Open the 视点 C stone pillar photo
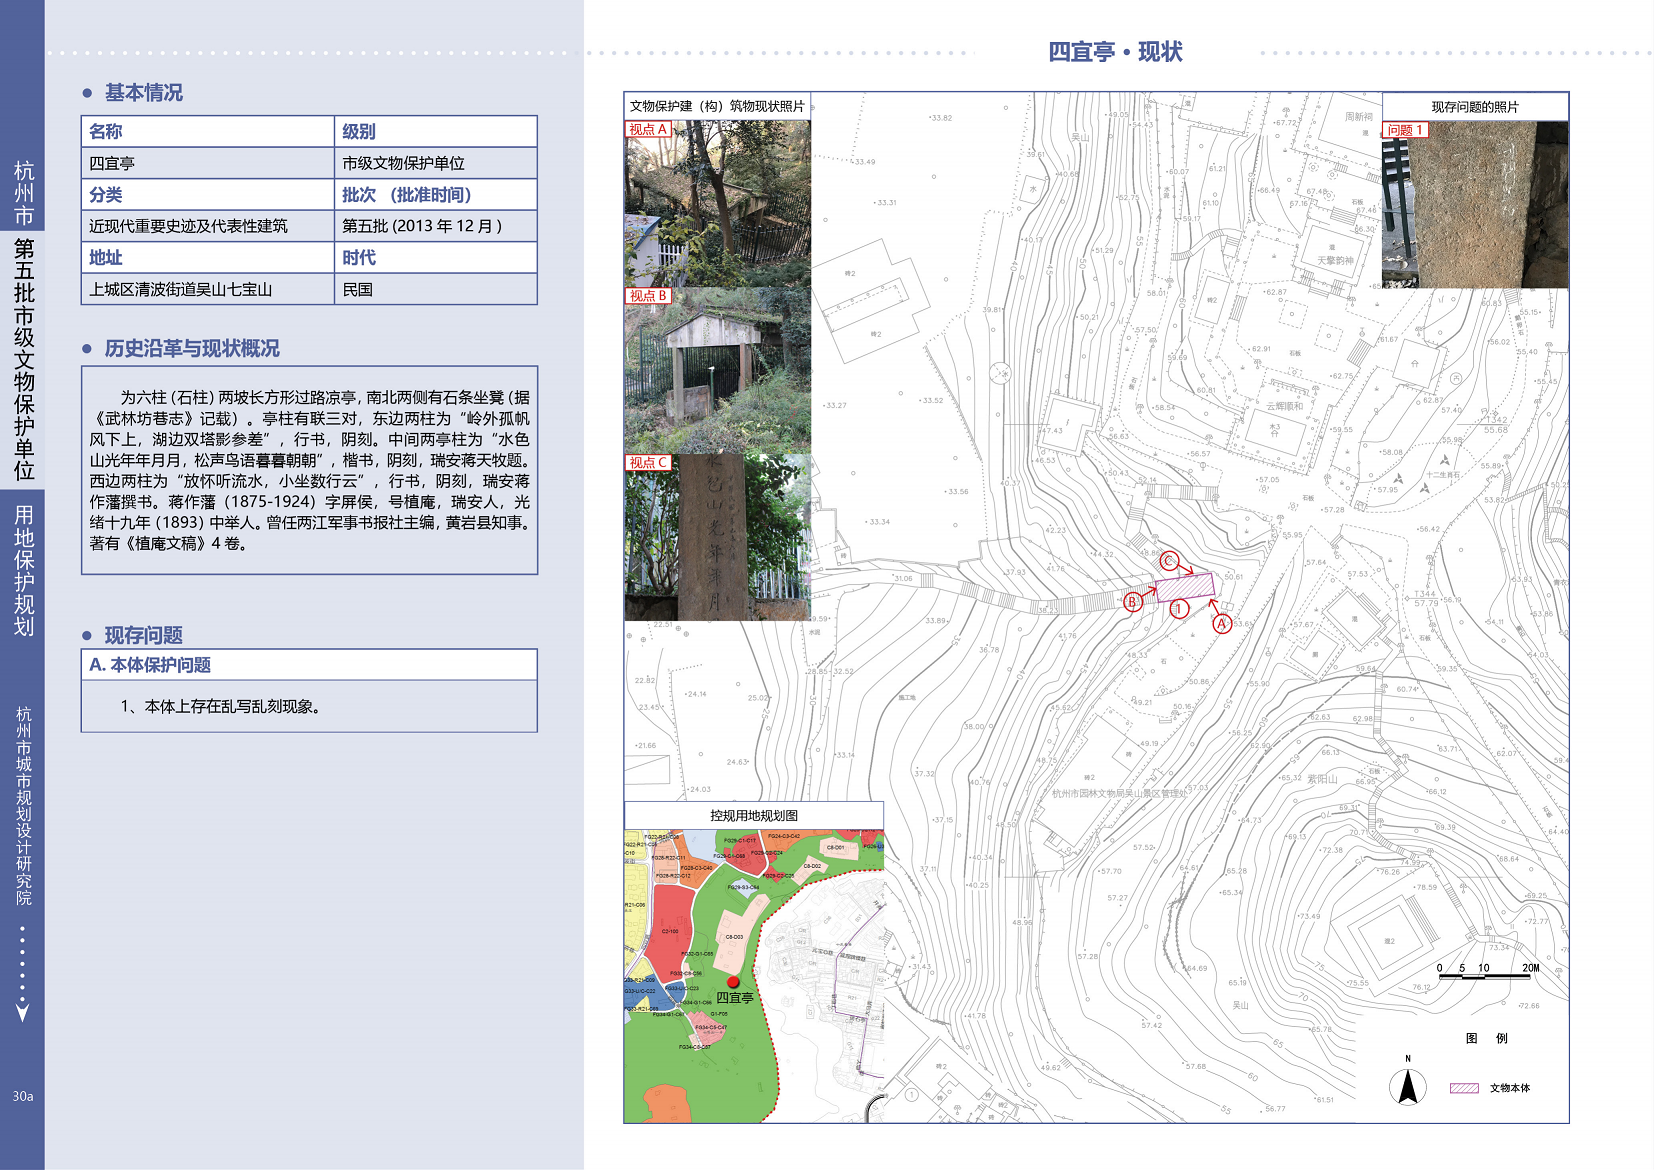Screen dimensions: 1654x1170 [x=717, y=538]
